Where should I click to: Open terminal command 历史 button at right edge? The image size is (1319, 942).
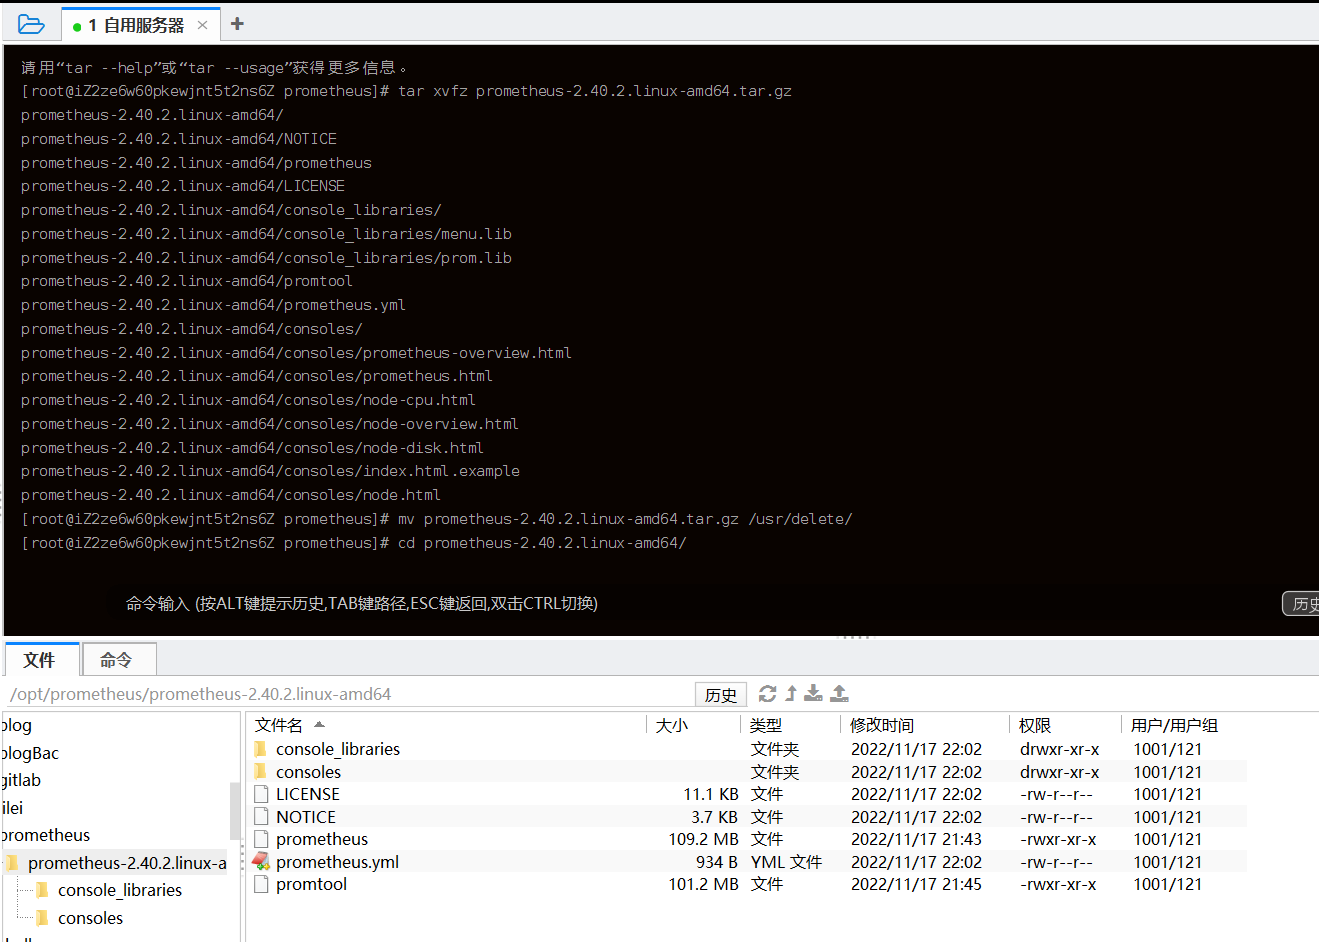[x=1301, y=603]
